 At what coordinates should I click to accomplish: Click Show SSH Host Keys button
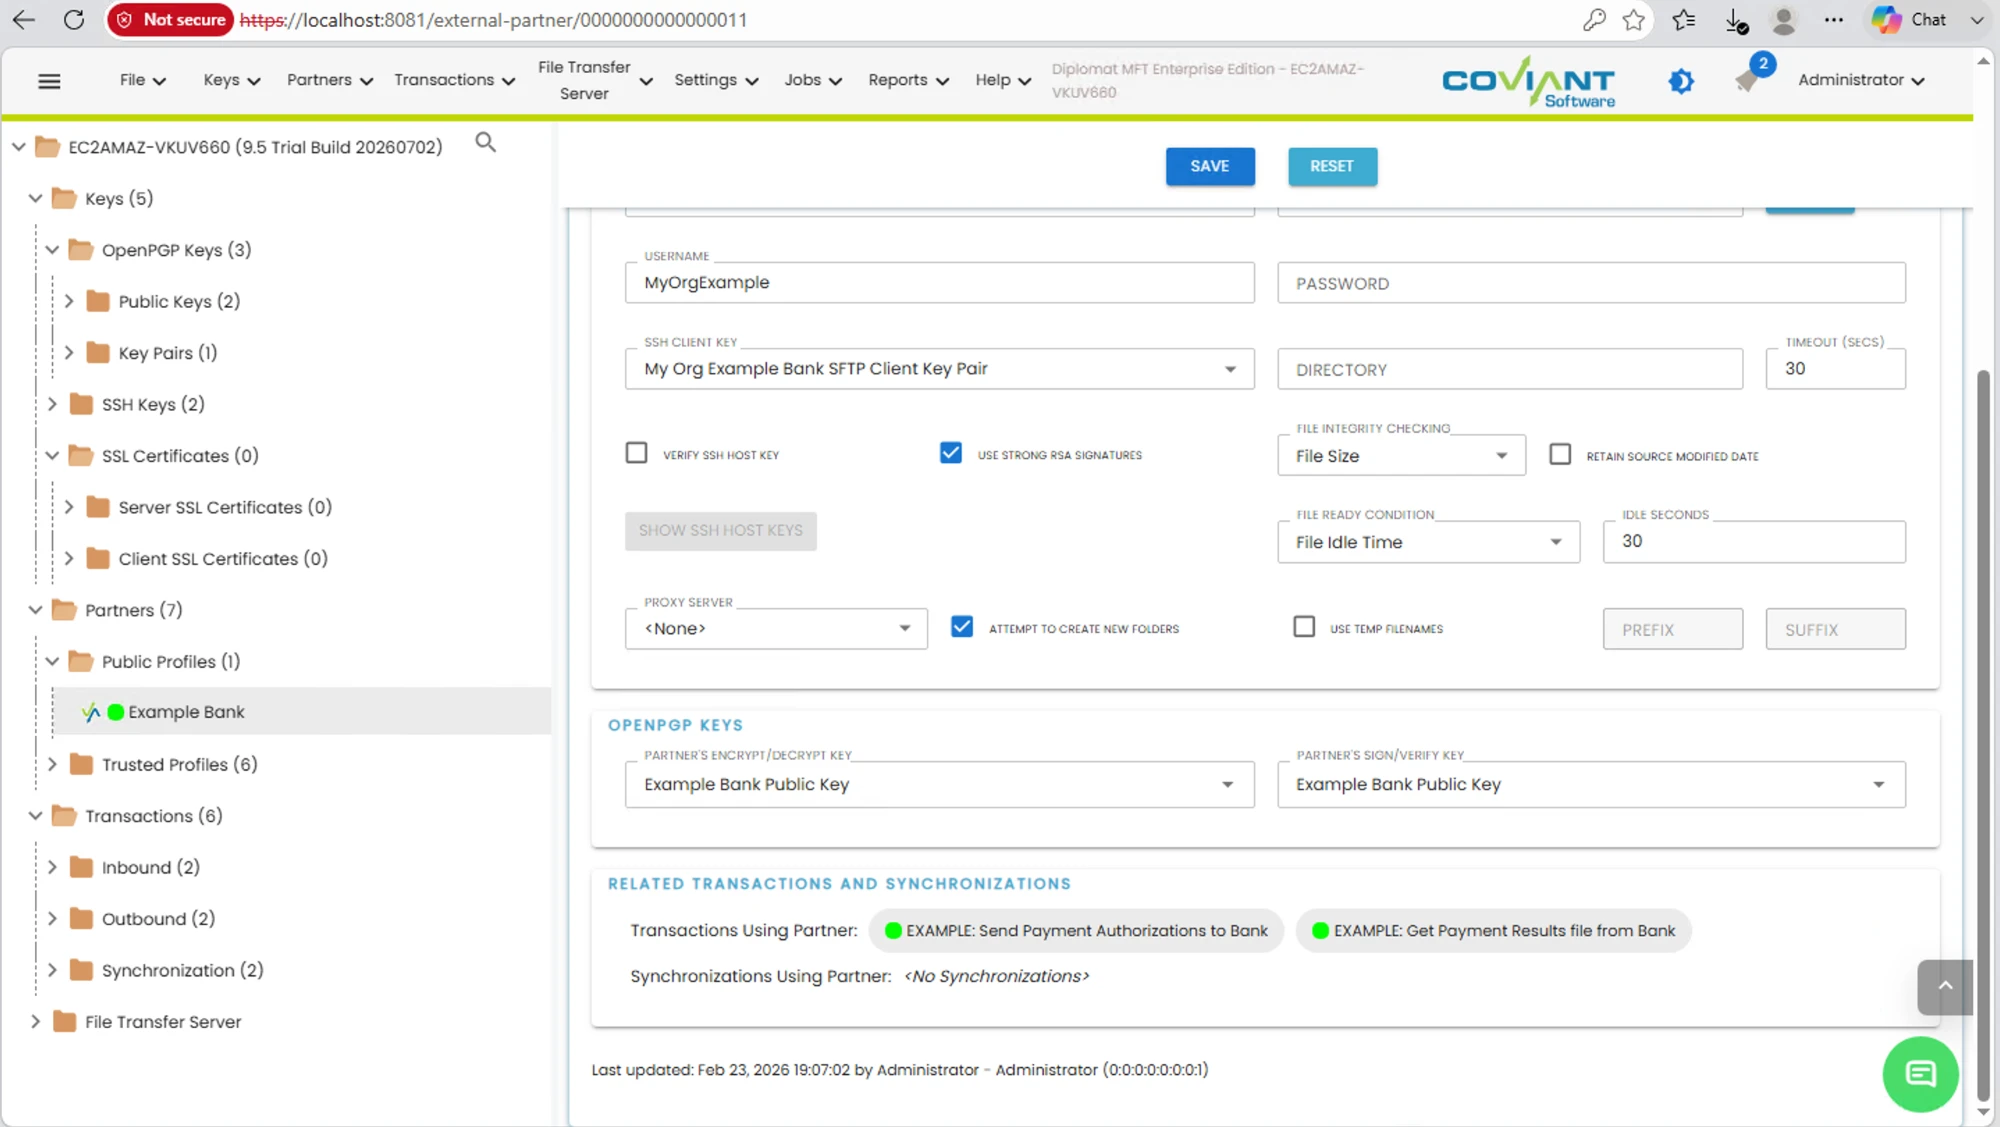pyautogui.click(x=721, y=530)
